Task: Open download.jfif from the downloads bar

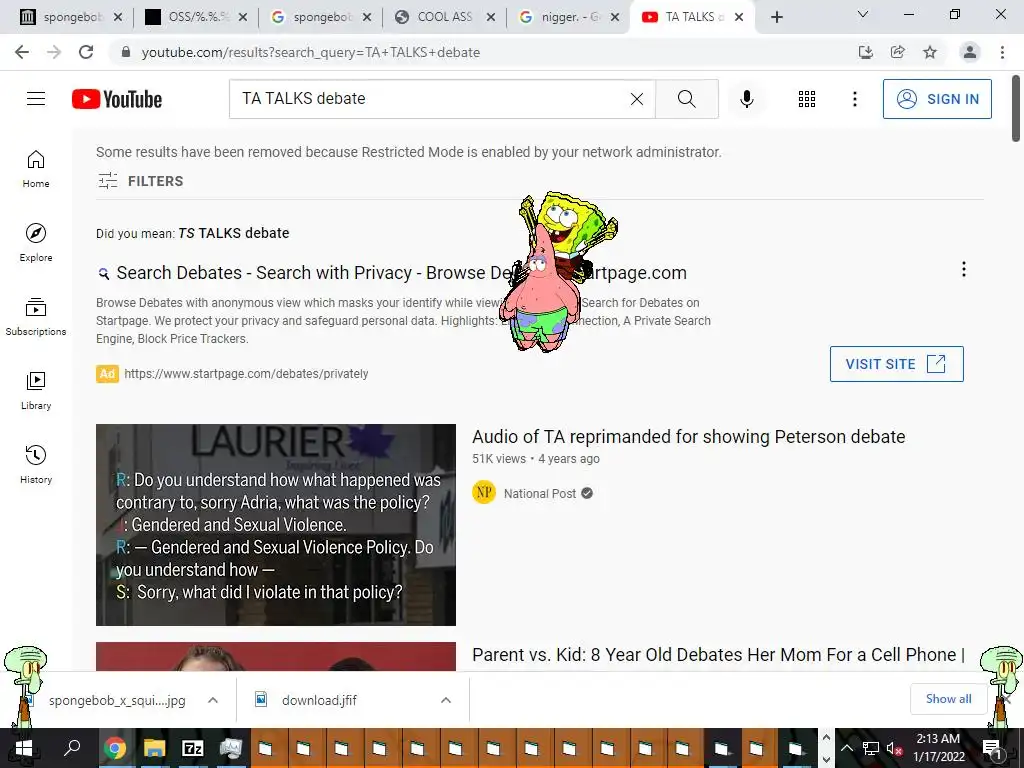Action: point(319,700)
